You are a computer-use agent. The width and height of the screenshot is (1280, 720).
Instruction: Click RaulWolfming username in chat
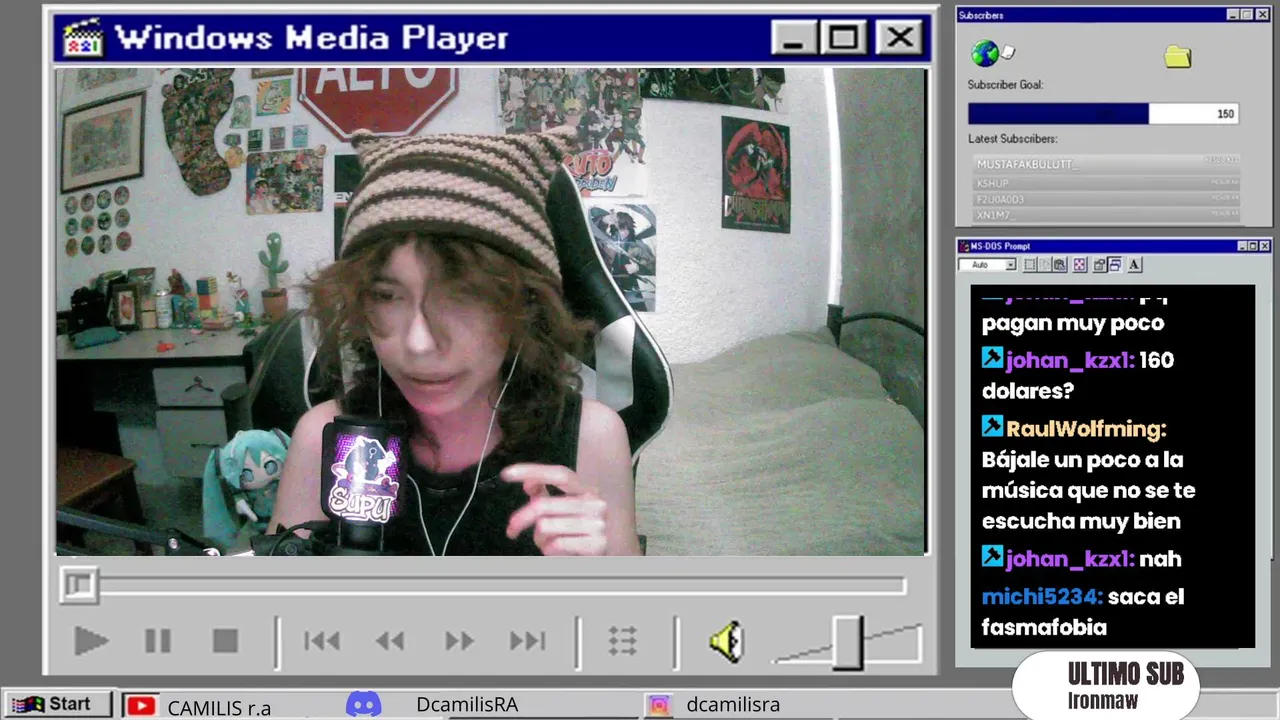pos(1086,429)
